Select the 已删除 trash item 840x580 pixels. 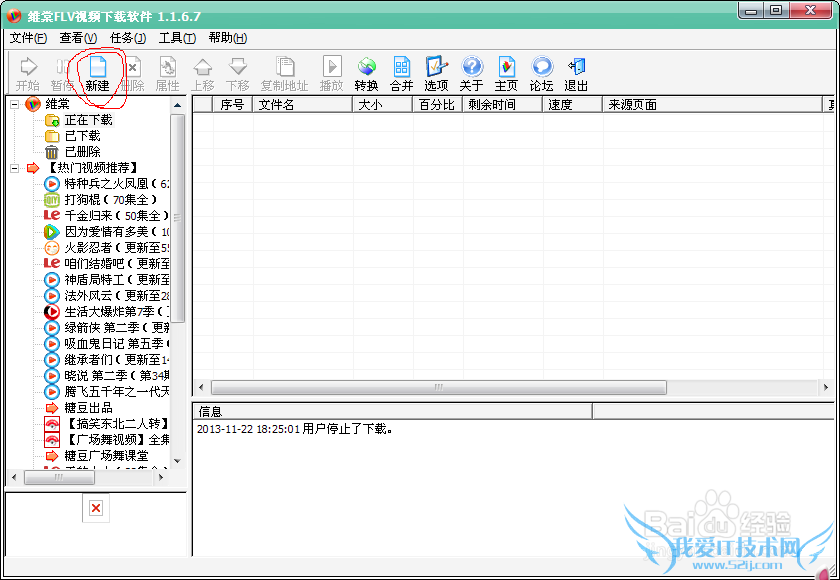tap(82, 152)
